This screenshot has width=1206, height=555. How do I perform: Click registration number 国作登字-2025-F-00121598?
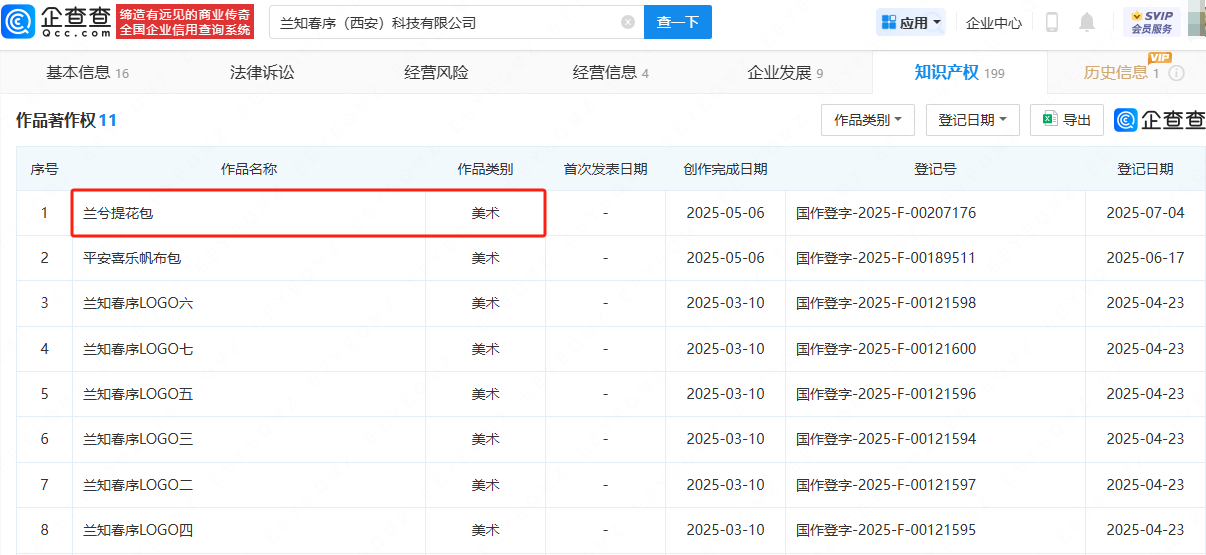886,303
